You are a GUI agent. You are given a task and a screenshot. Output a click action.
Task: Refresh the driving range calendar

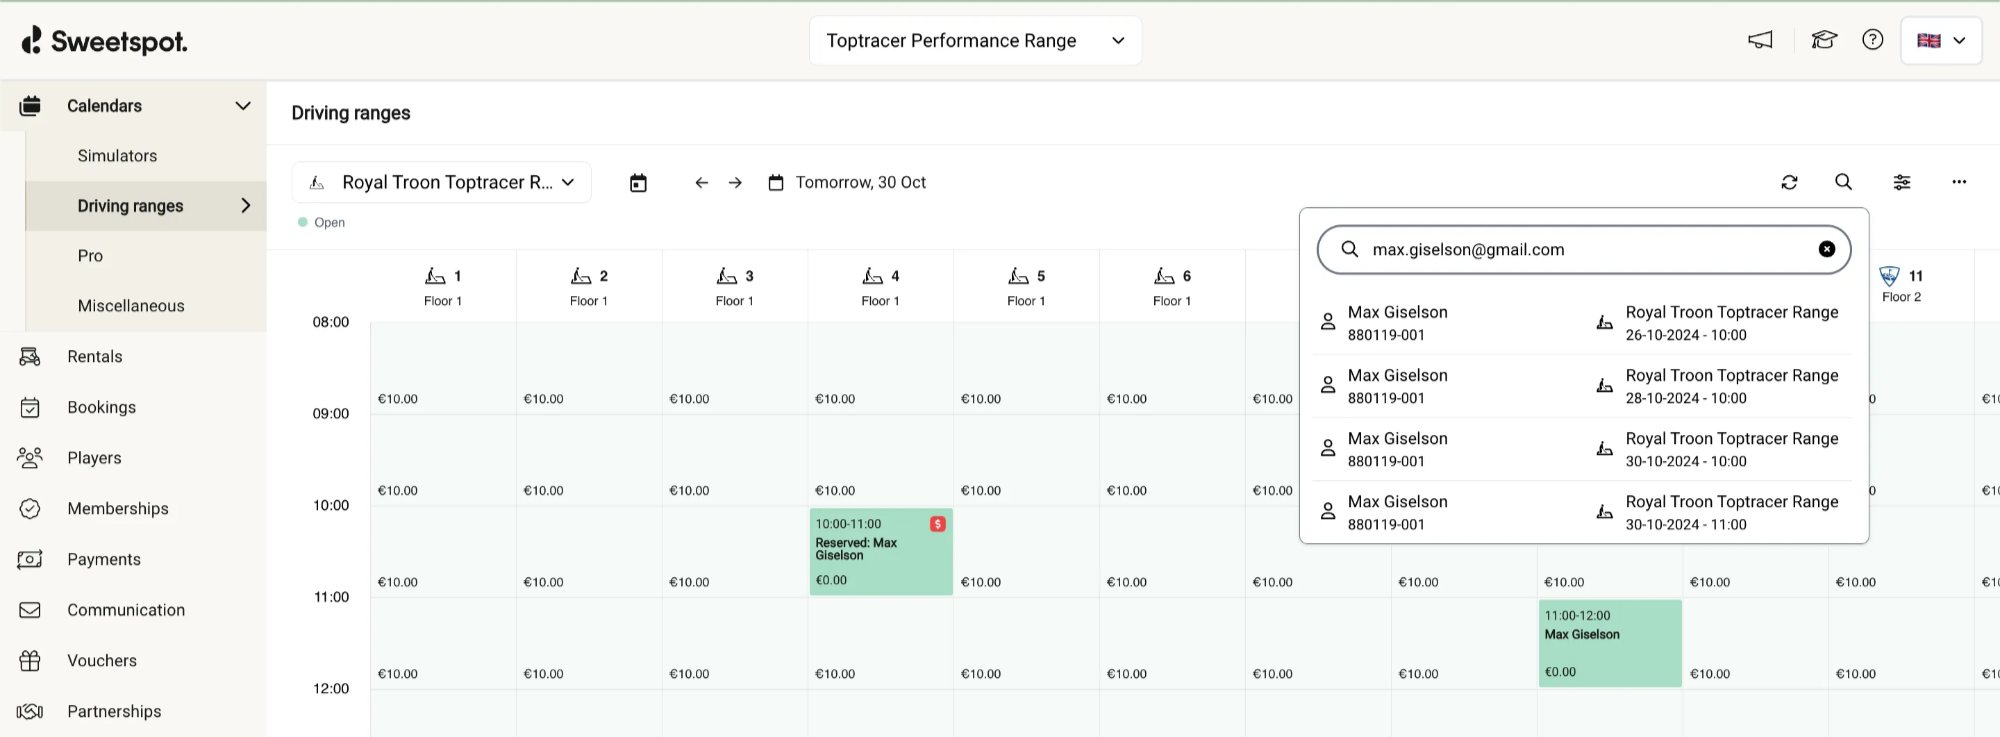pyautogui.click(x=1790, y=182)
